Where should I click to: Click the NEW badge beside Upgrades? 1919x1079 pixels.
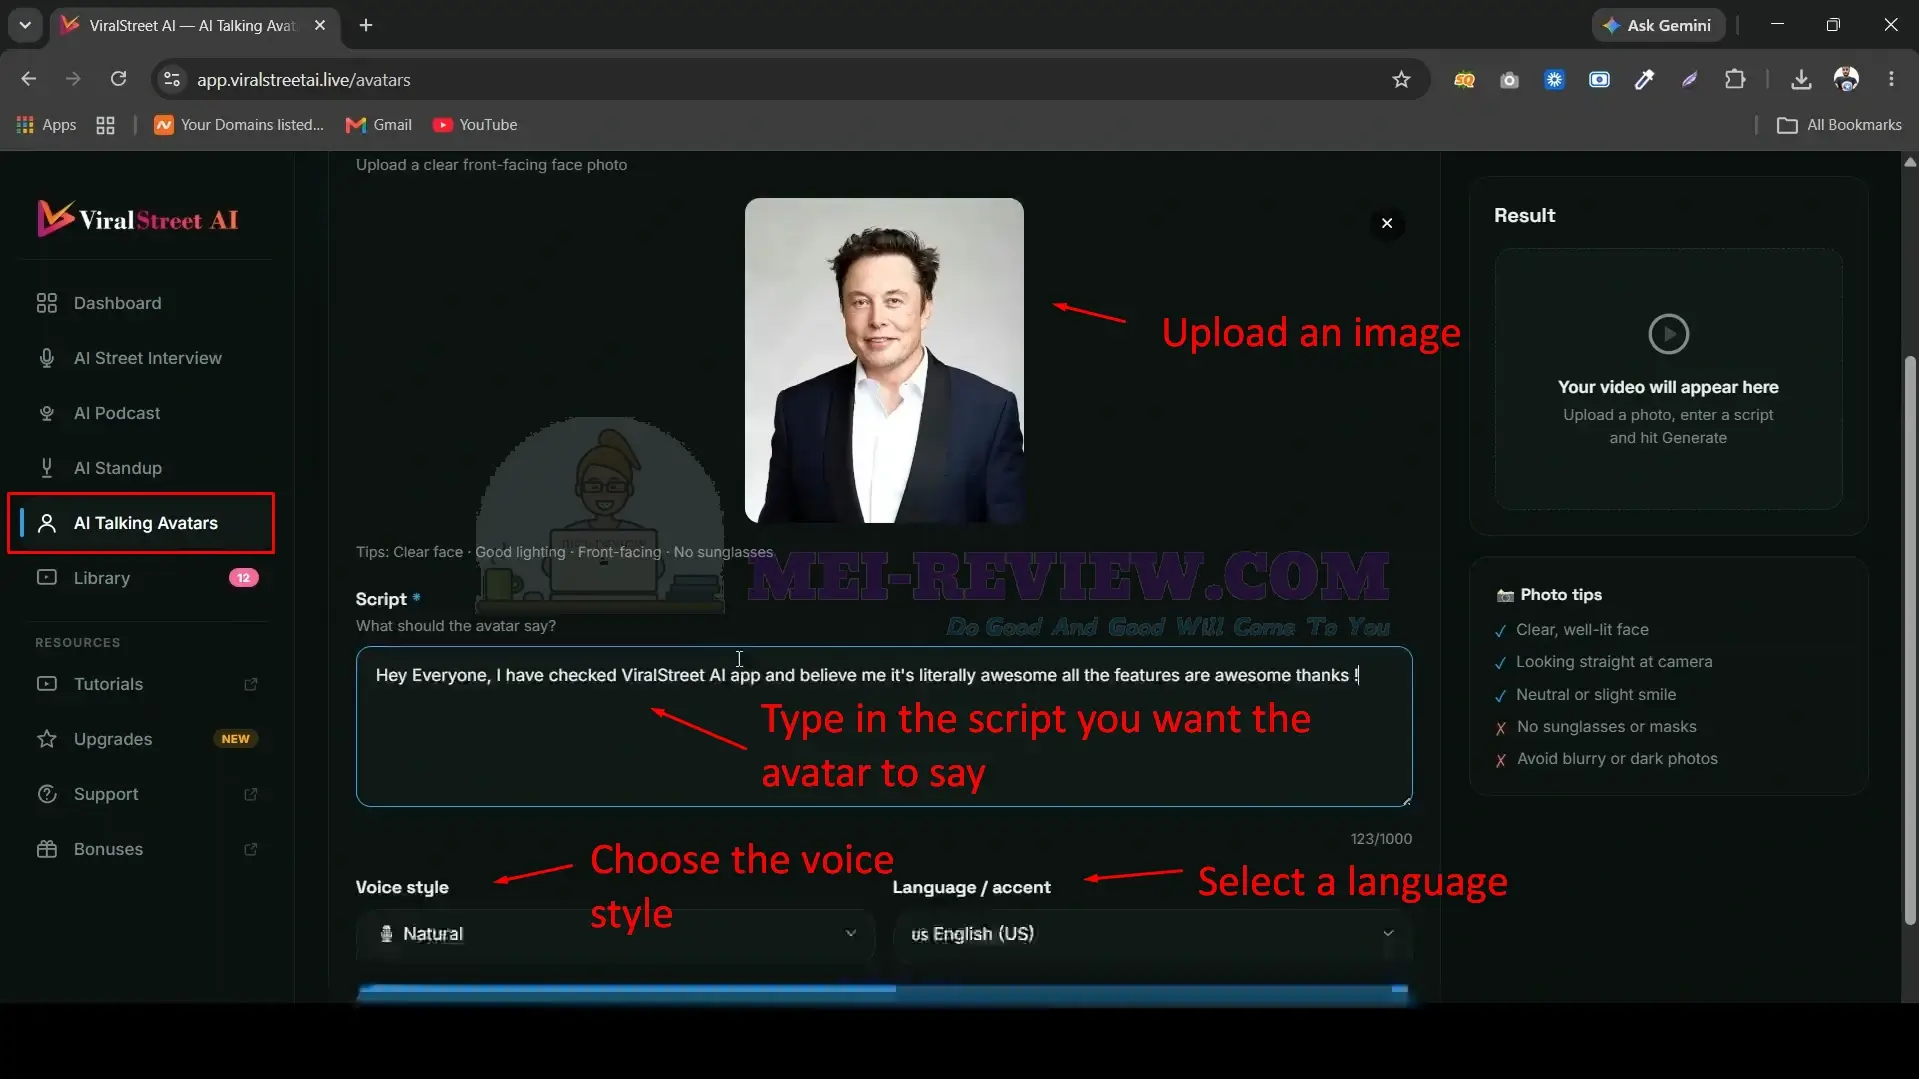236,739
